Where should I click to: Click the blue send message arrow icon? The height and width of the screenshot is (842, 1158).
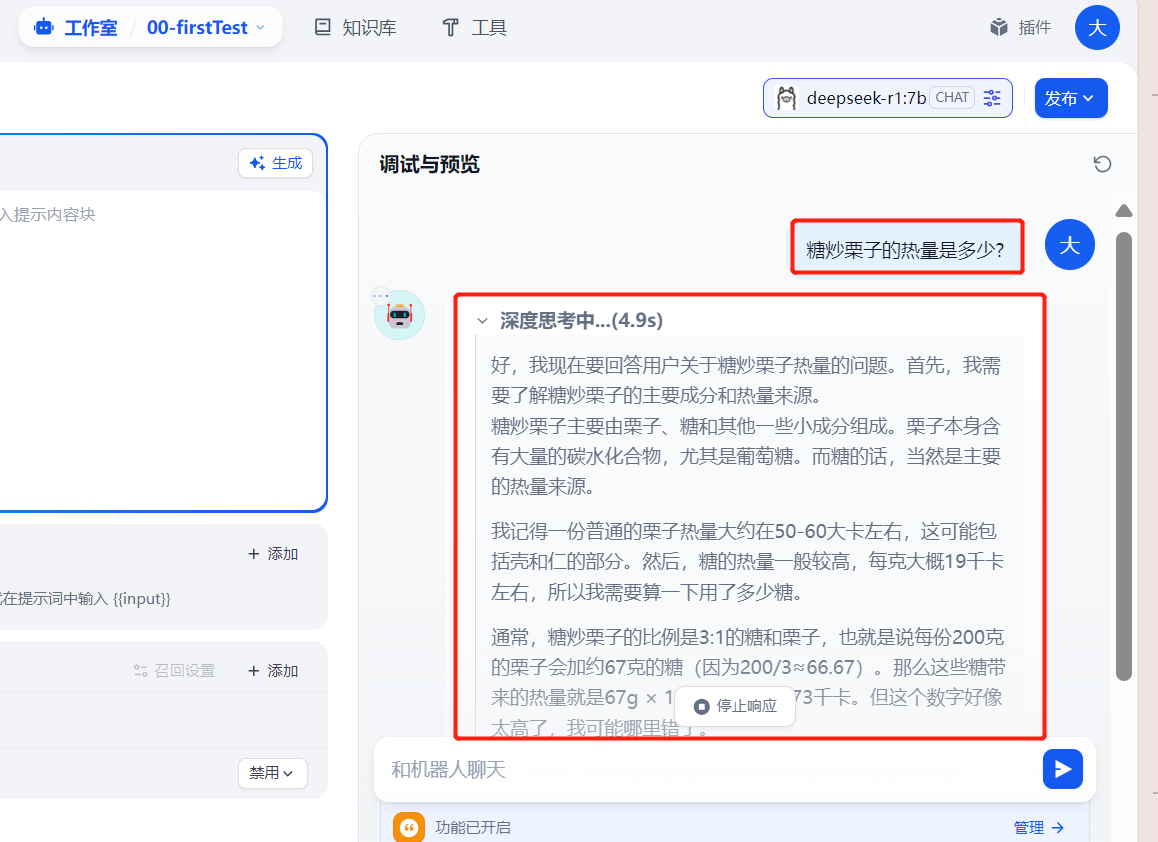point(1062,769)
